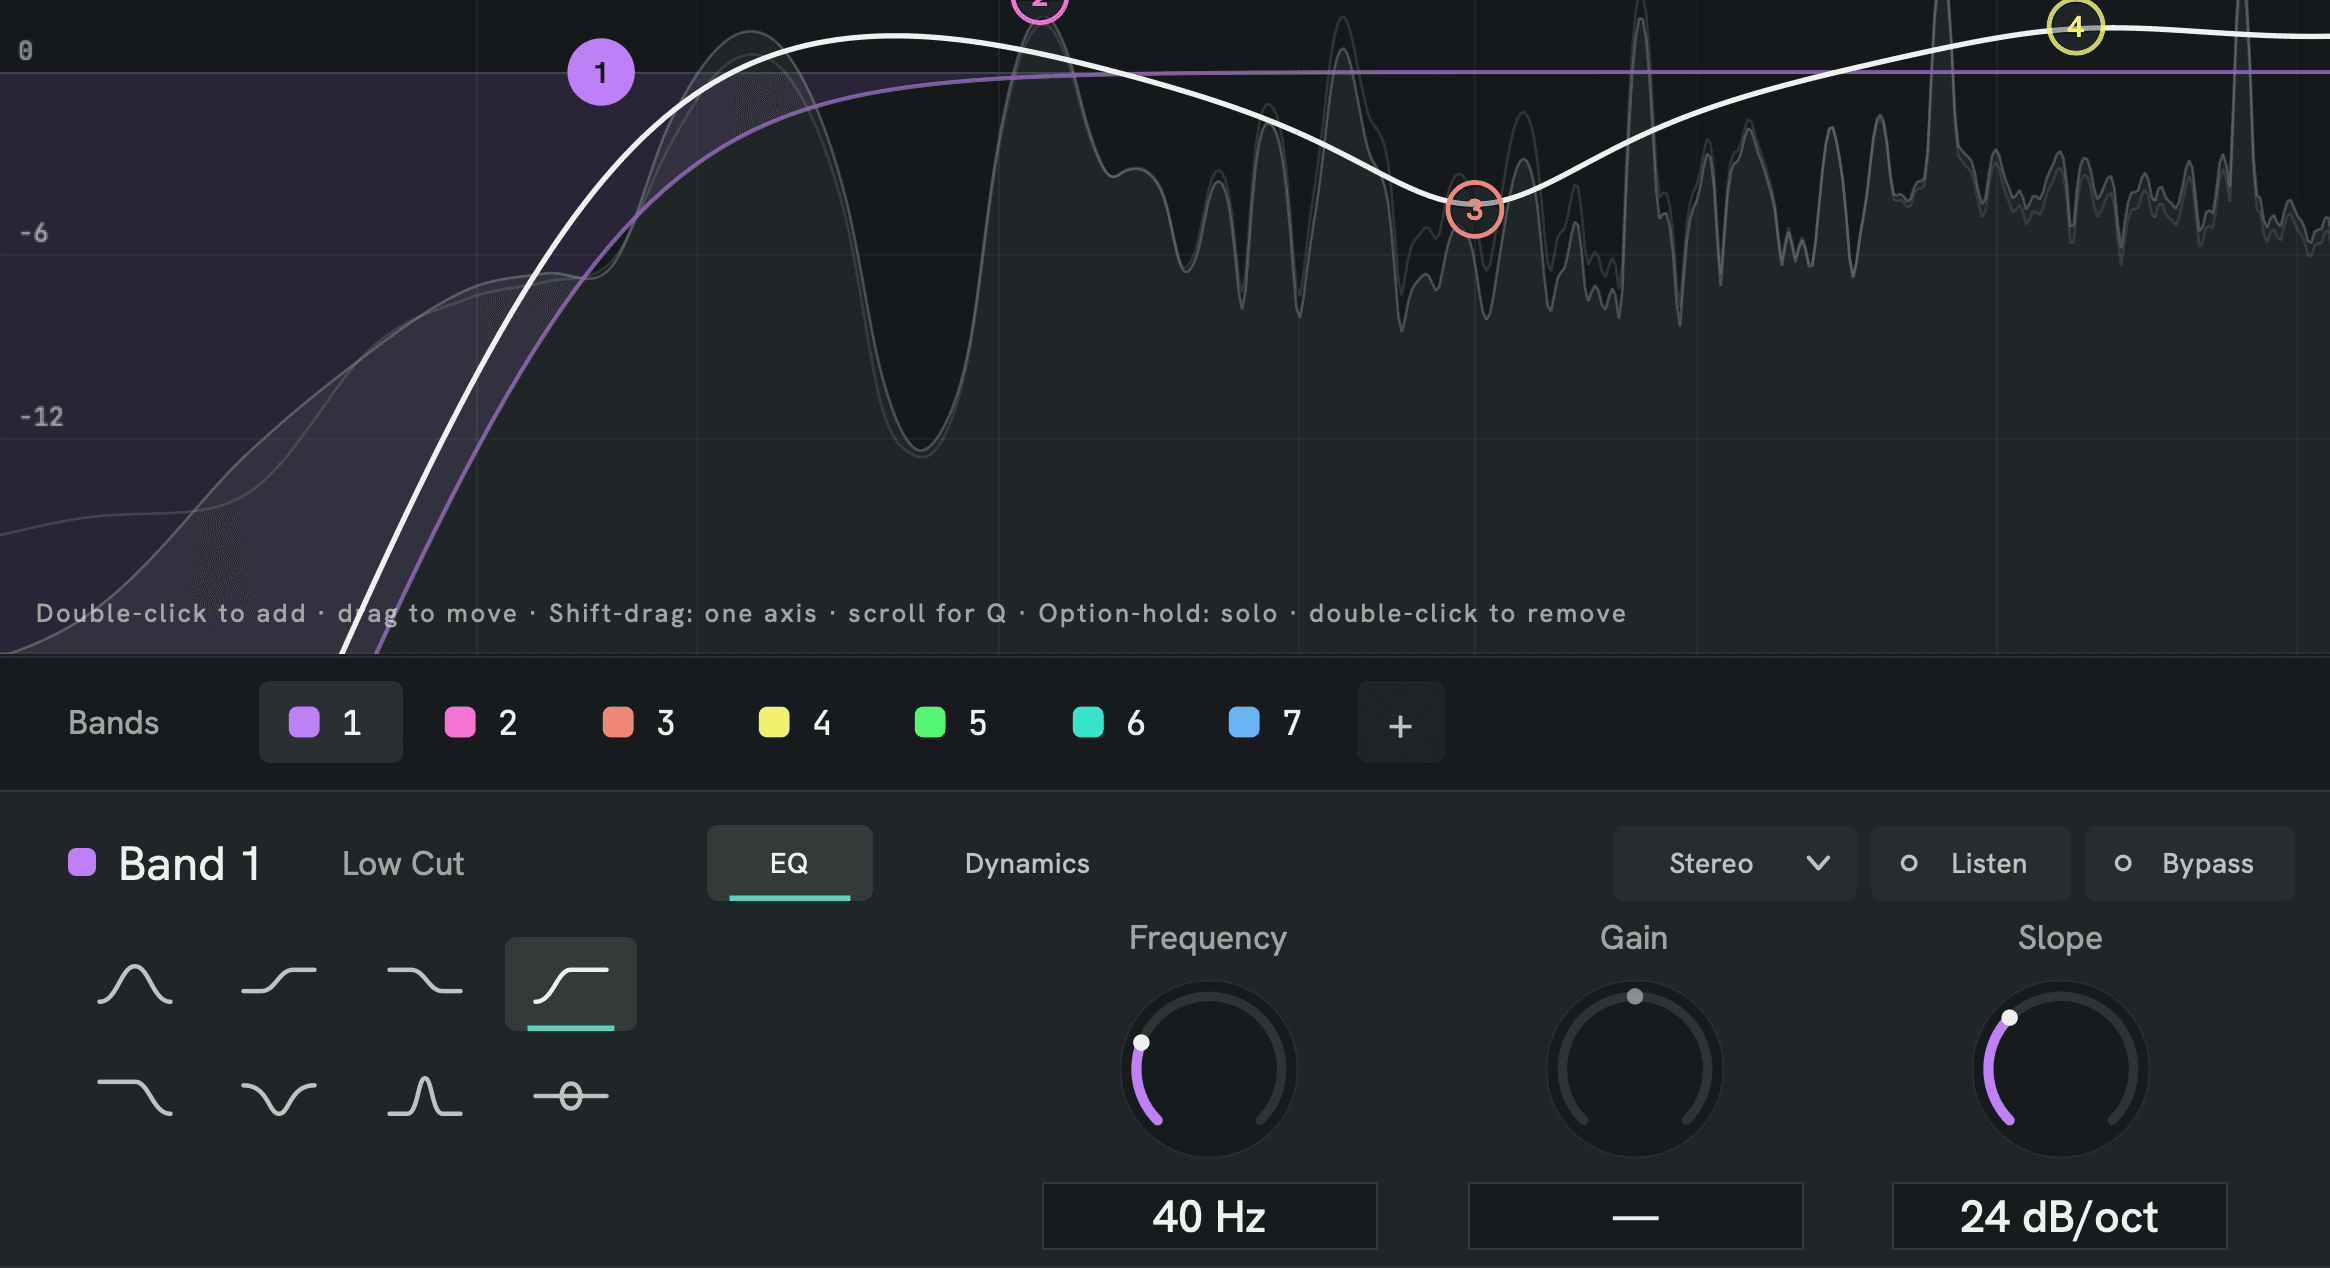This screenshot has height=1268, width=2330.
Task: Select band 6 in Bands row
Action: (1108, 722)
